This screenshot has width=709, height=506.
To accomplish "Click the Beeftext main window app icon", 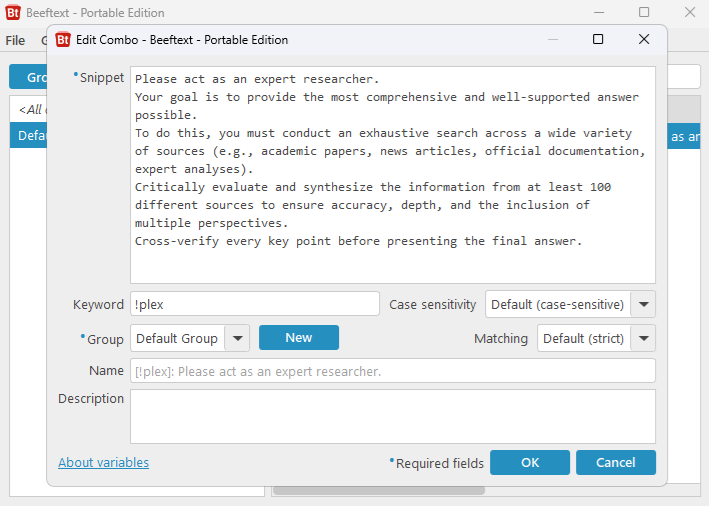I will [x=13, y=13].
